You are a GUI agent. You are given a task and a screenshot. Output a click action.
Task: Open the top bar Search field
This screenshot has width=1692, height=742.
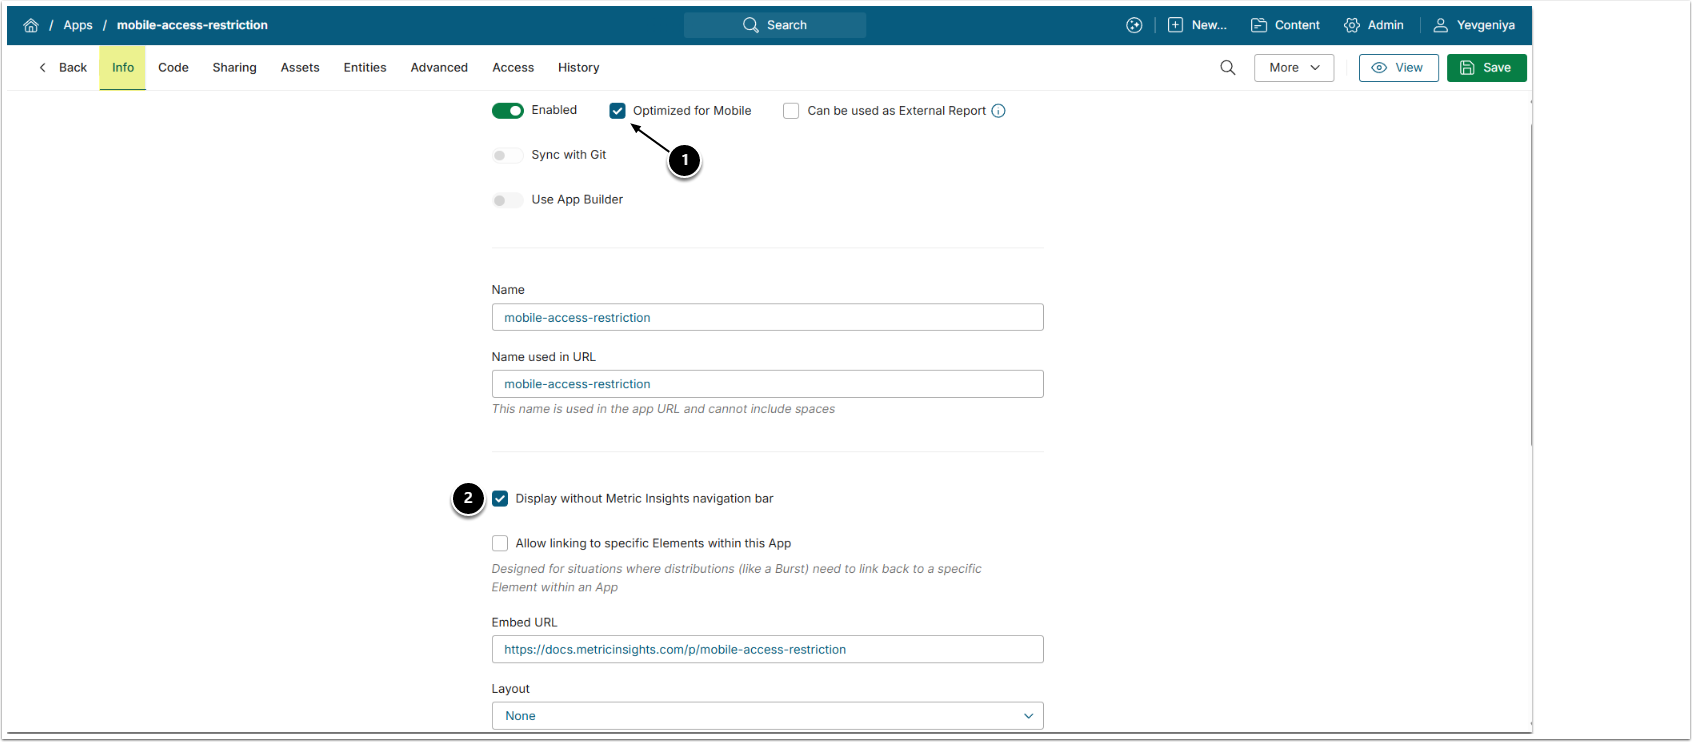pyautogui.click(x=775, y=25)
